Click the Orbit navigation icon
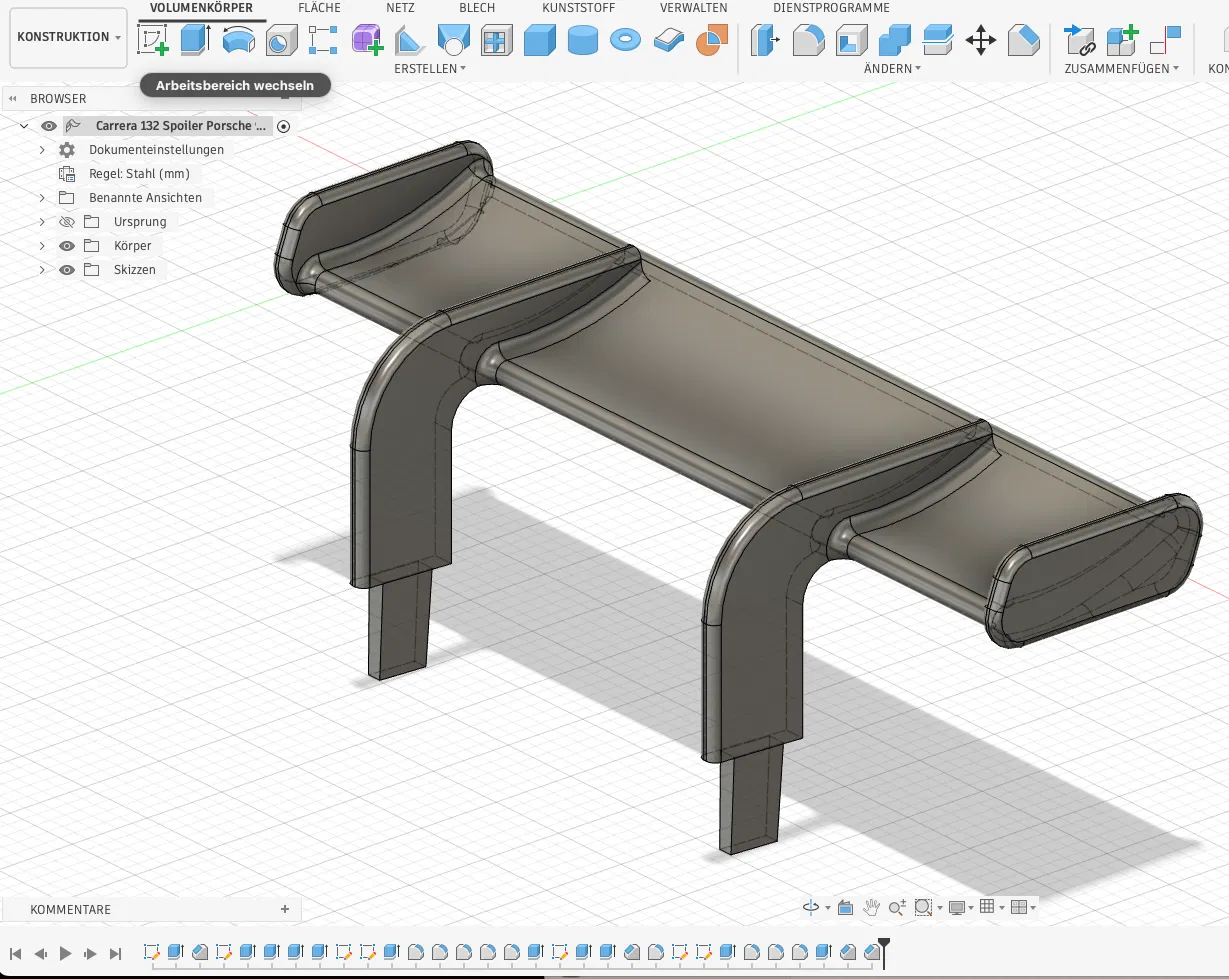Image resolution: width=1229 pixels, height=979 pixels. [811, 907]
